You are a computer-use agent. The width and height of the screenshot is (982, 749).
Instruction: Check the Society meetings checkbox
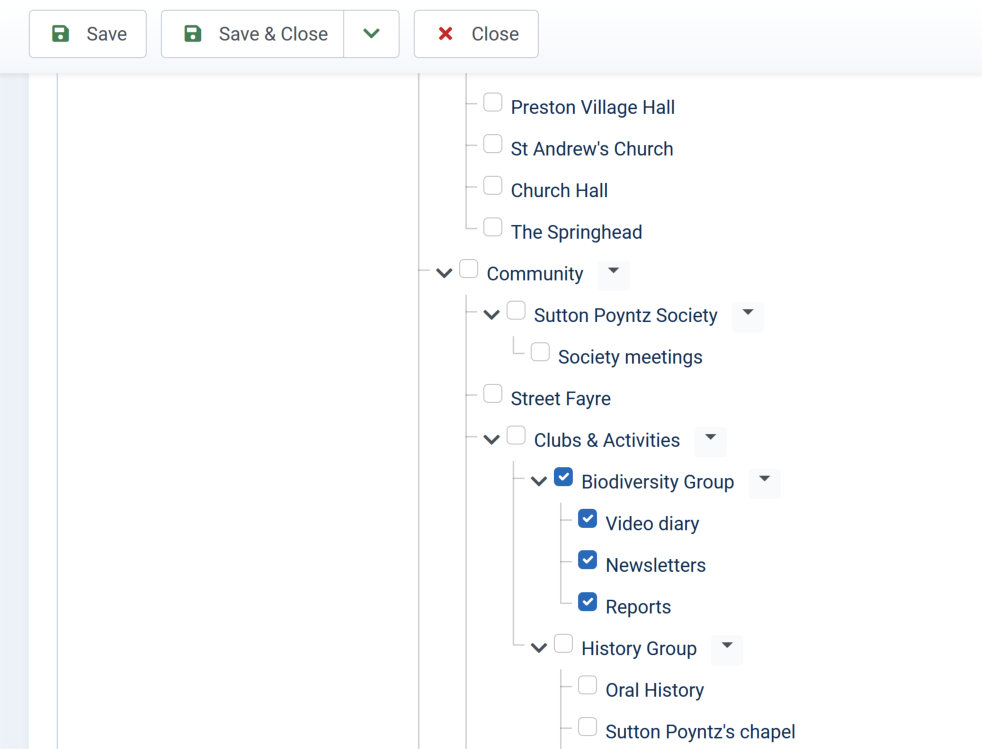coord(540,352)
